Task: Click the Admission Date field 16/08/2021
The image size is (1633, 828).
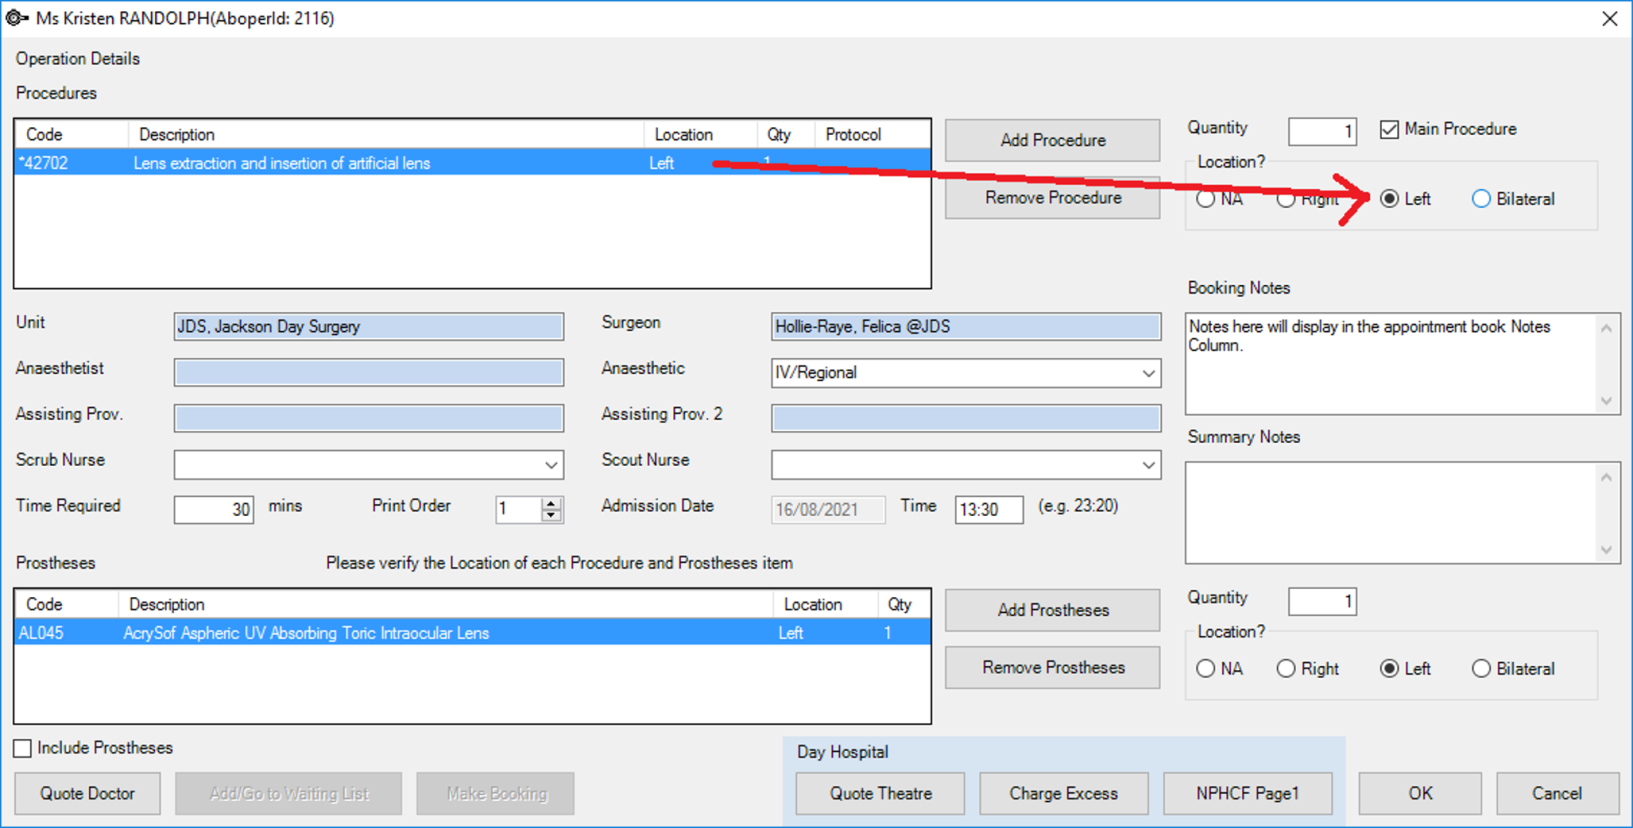Action: pos(828,510)
